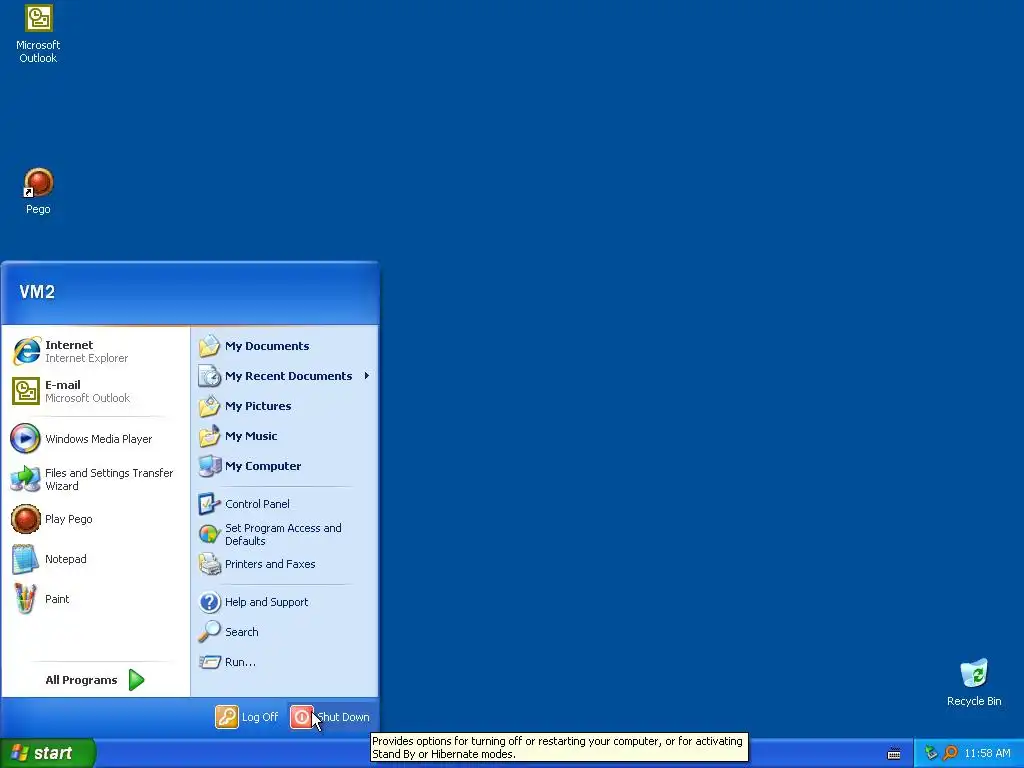
Task: Click the network tray icon beside the magnifier
Action: click(x=931, y=753)
